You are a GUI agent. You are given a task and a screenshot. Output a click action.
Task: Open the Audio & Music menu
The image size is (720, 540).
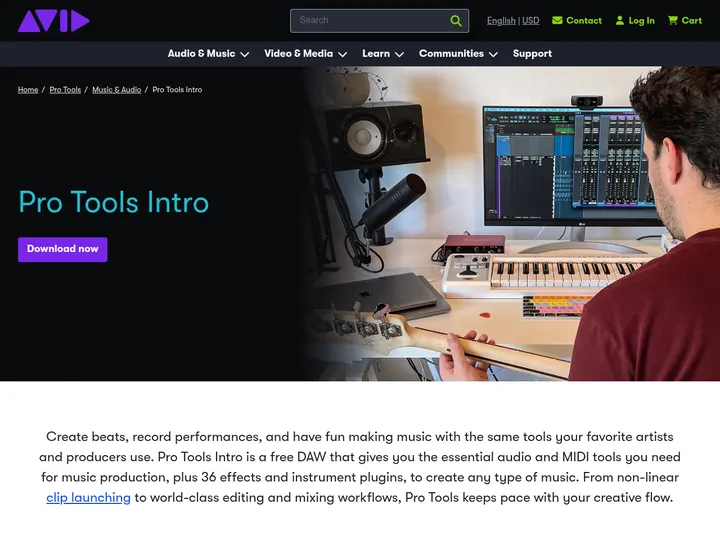pos(201,54)
